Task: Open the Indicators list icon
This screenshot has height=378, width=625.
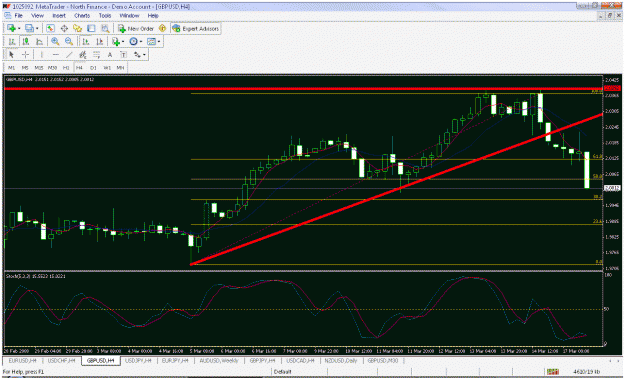Action: tap(116, 41)
